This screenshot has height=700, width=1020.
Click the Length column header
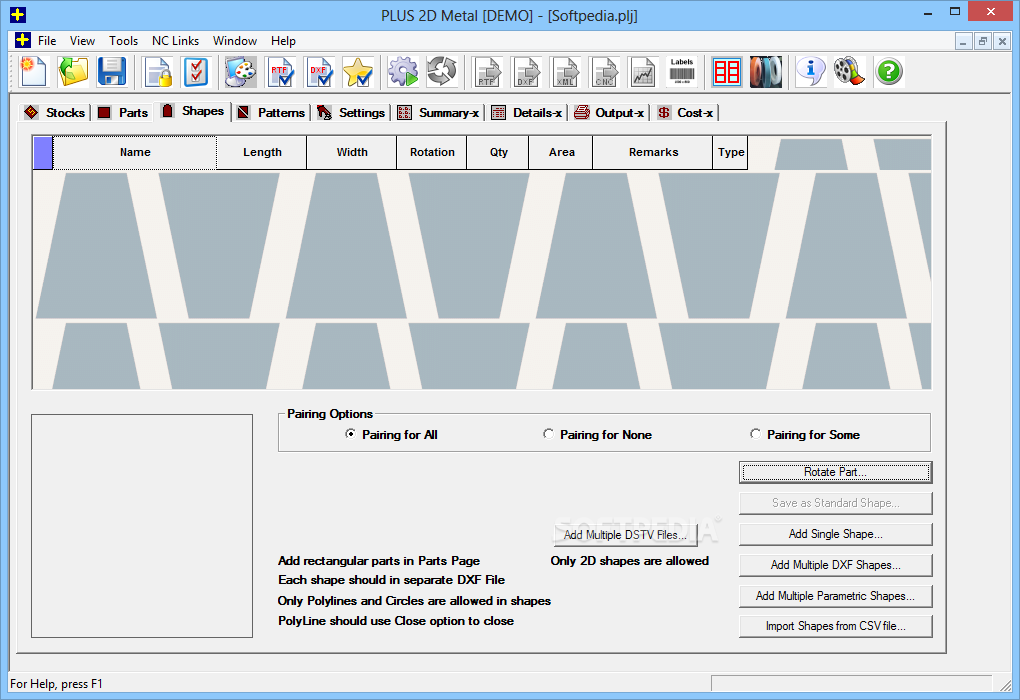click(x=262, y=152)
